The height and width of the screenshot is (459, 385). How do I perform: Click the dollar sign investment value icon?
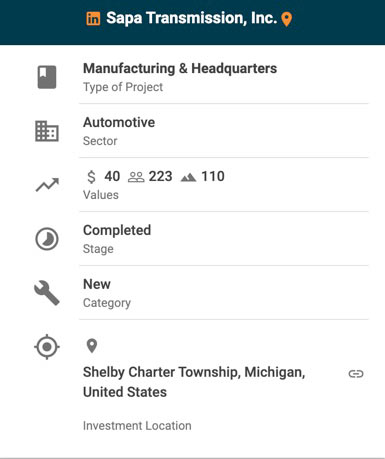click(91, 177)
